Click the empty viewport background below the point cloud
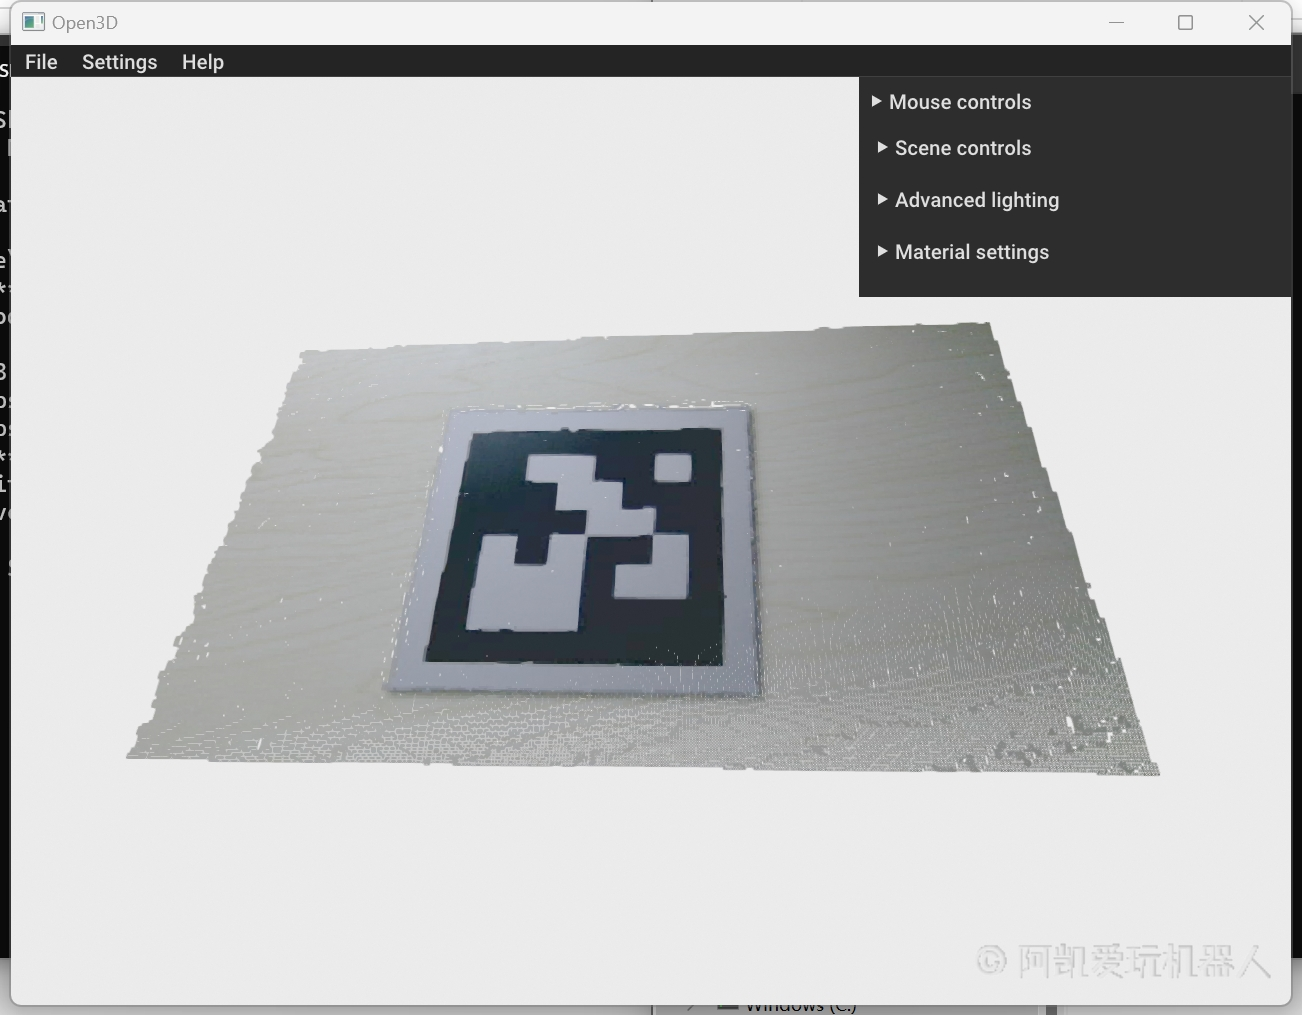Image resolution: width=1302 pixels, height=1015 pixels. tap(600, 880)
